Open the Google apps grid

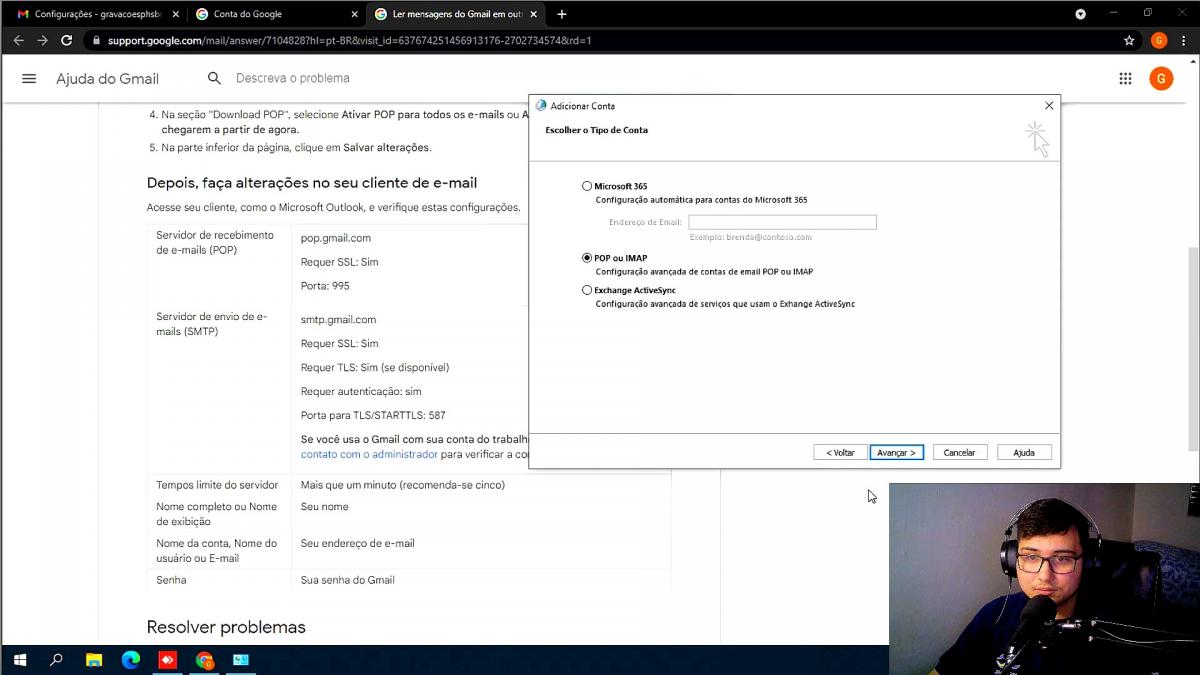point(1125,79)
